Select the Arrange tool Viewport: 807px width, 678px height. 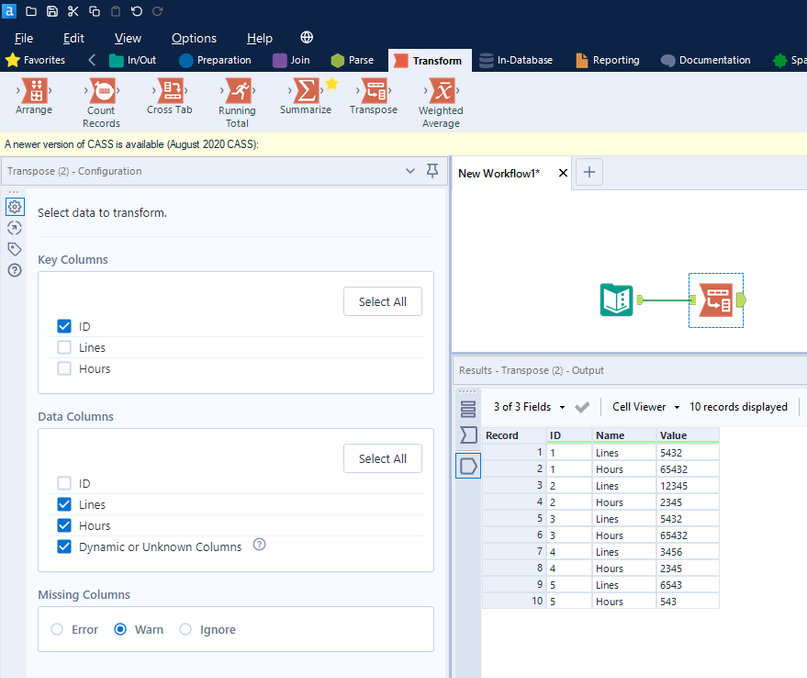[x=34, y=96]
